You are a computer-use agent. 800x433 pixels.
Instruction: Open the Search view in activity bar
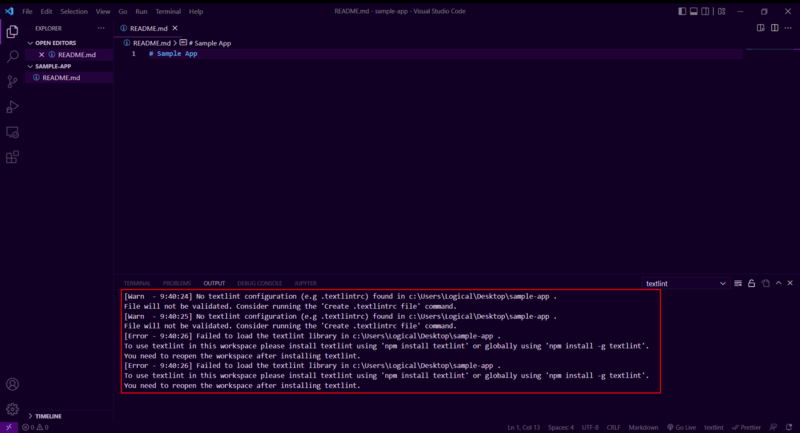(12, 56)
